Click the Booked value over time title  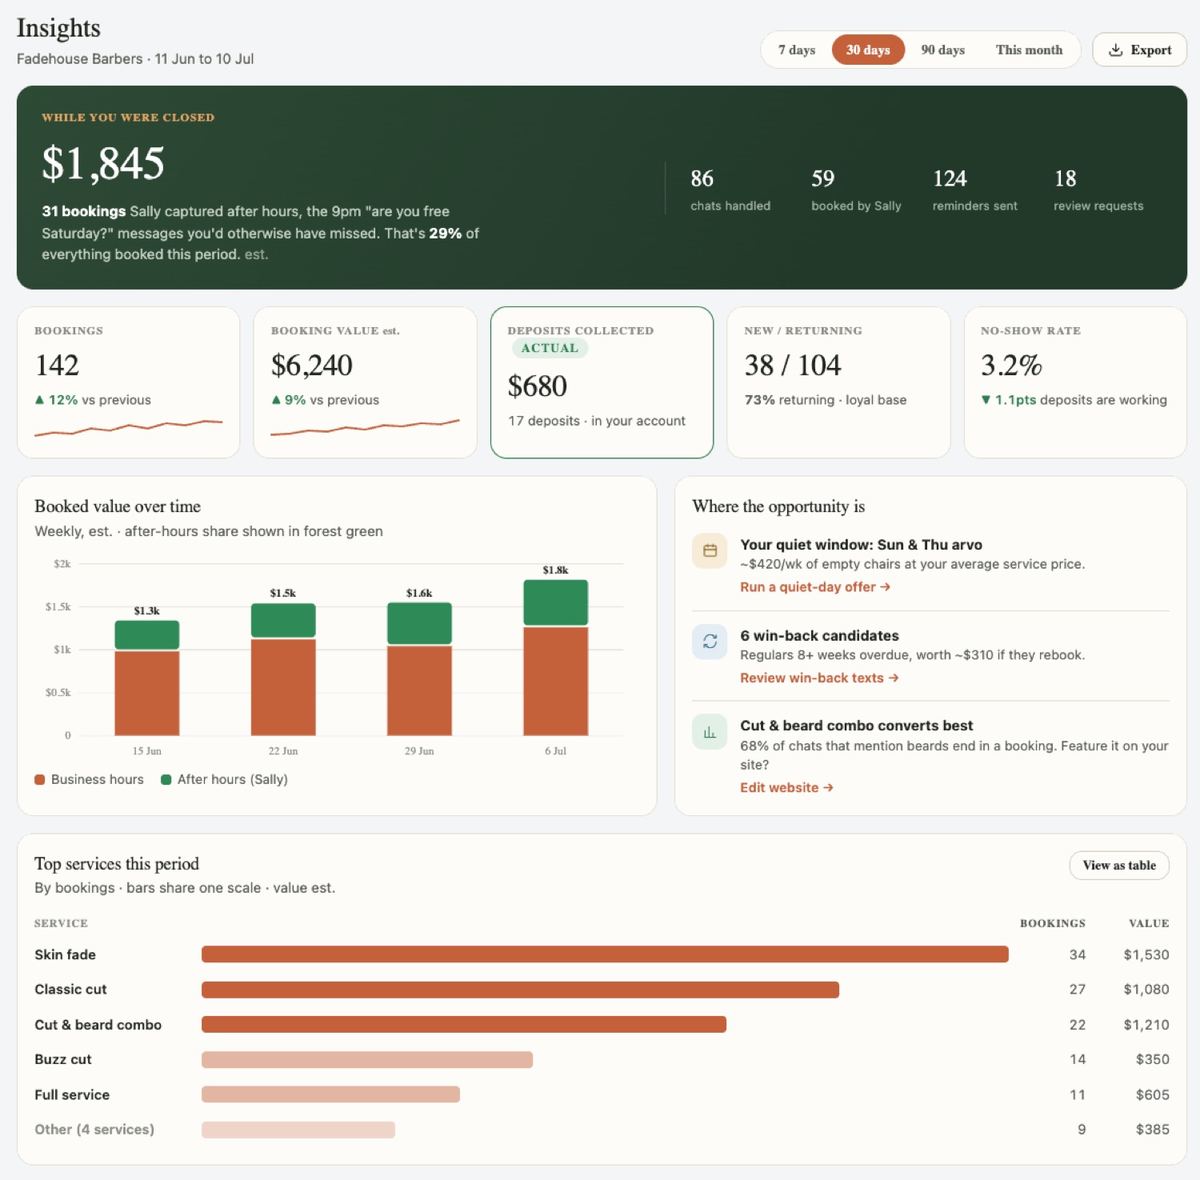[x=117, y=507]
